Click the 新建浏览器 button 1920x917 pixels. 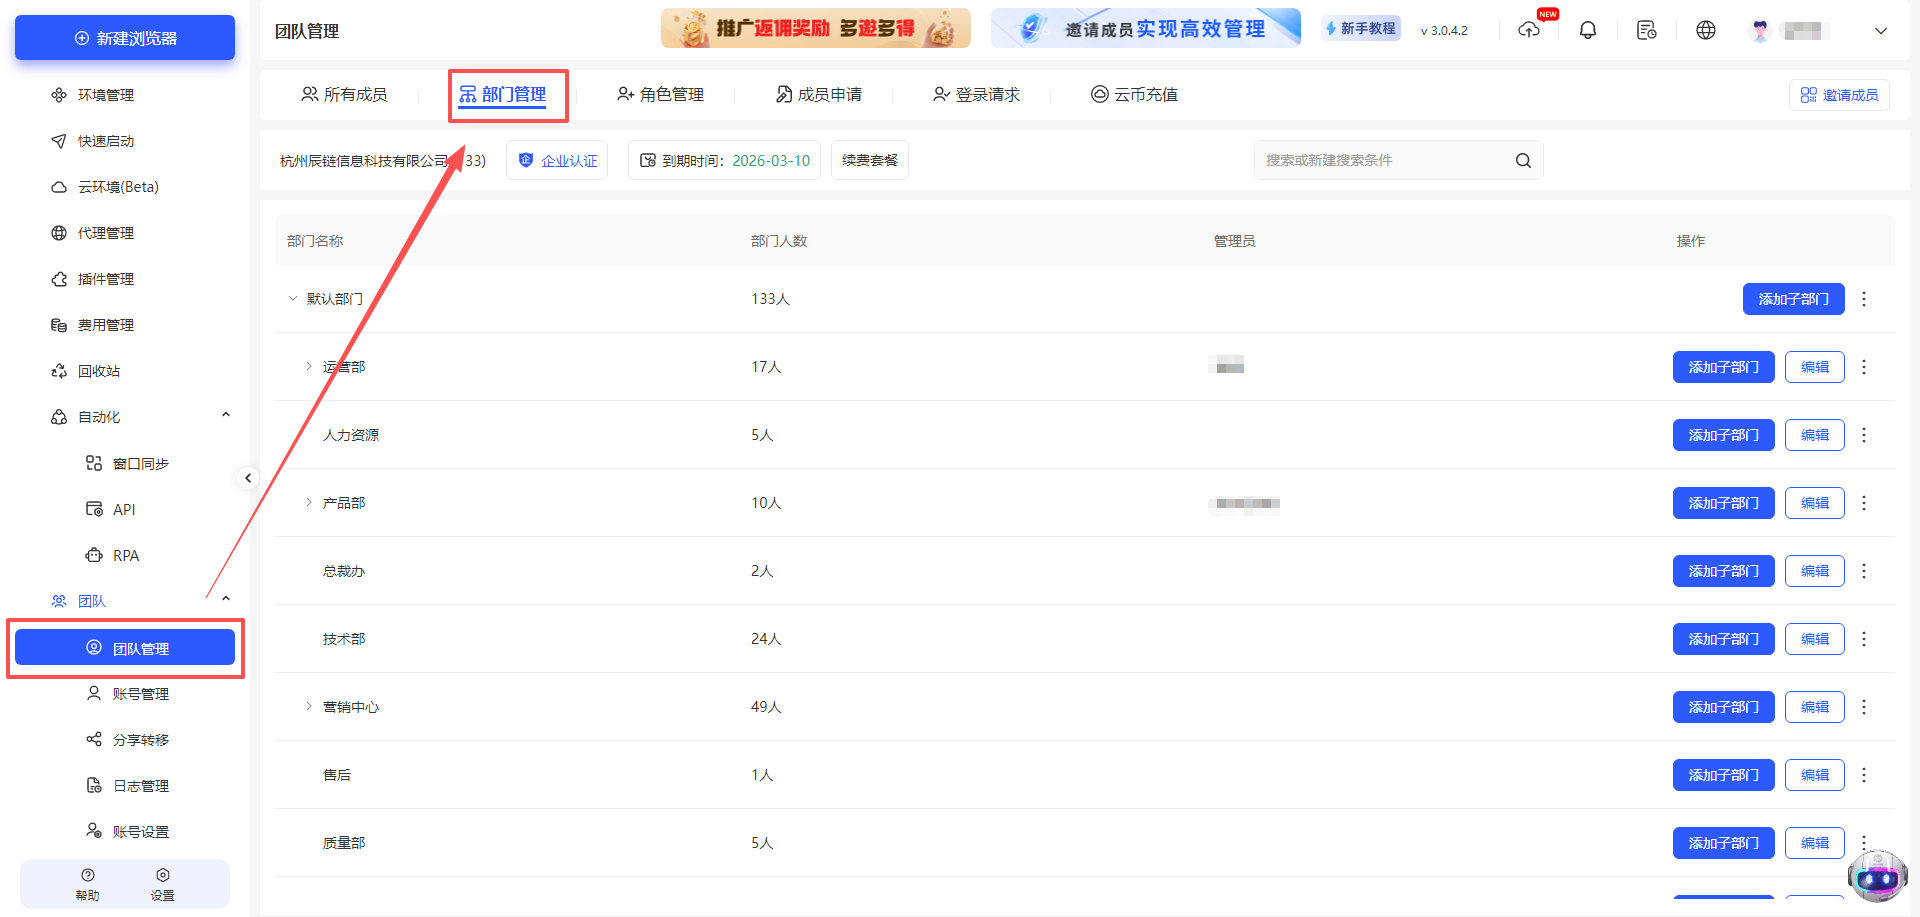pos(124,37)
